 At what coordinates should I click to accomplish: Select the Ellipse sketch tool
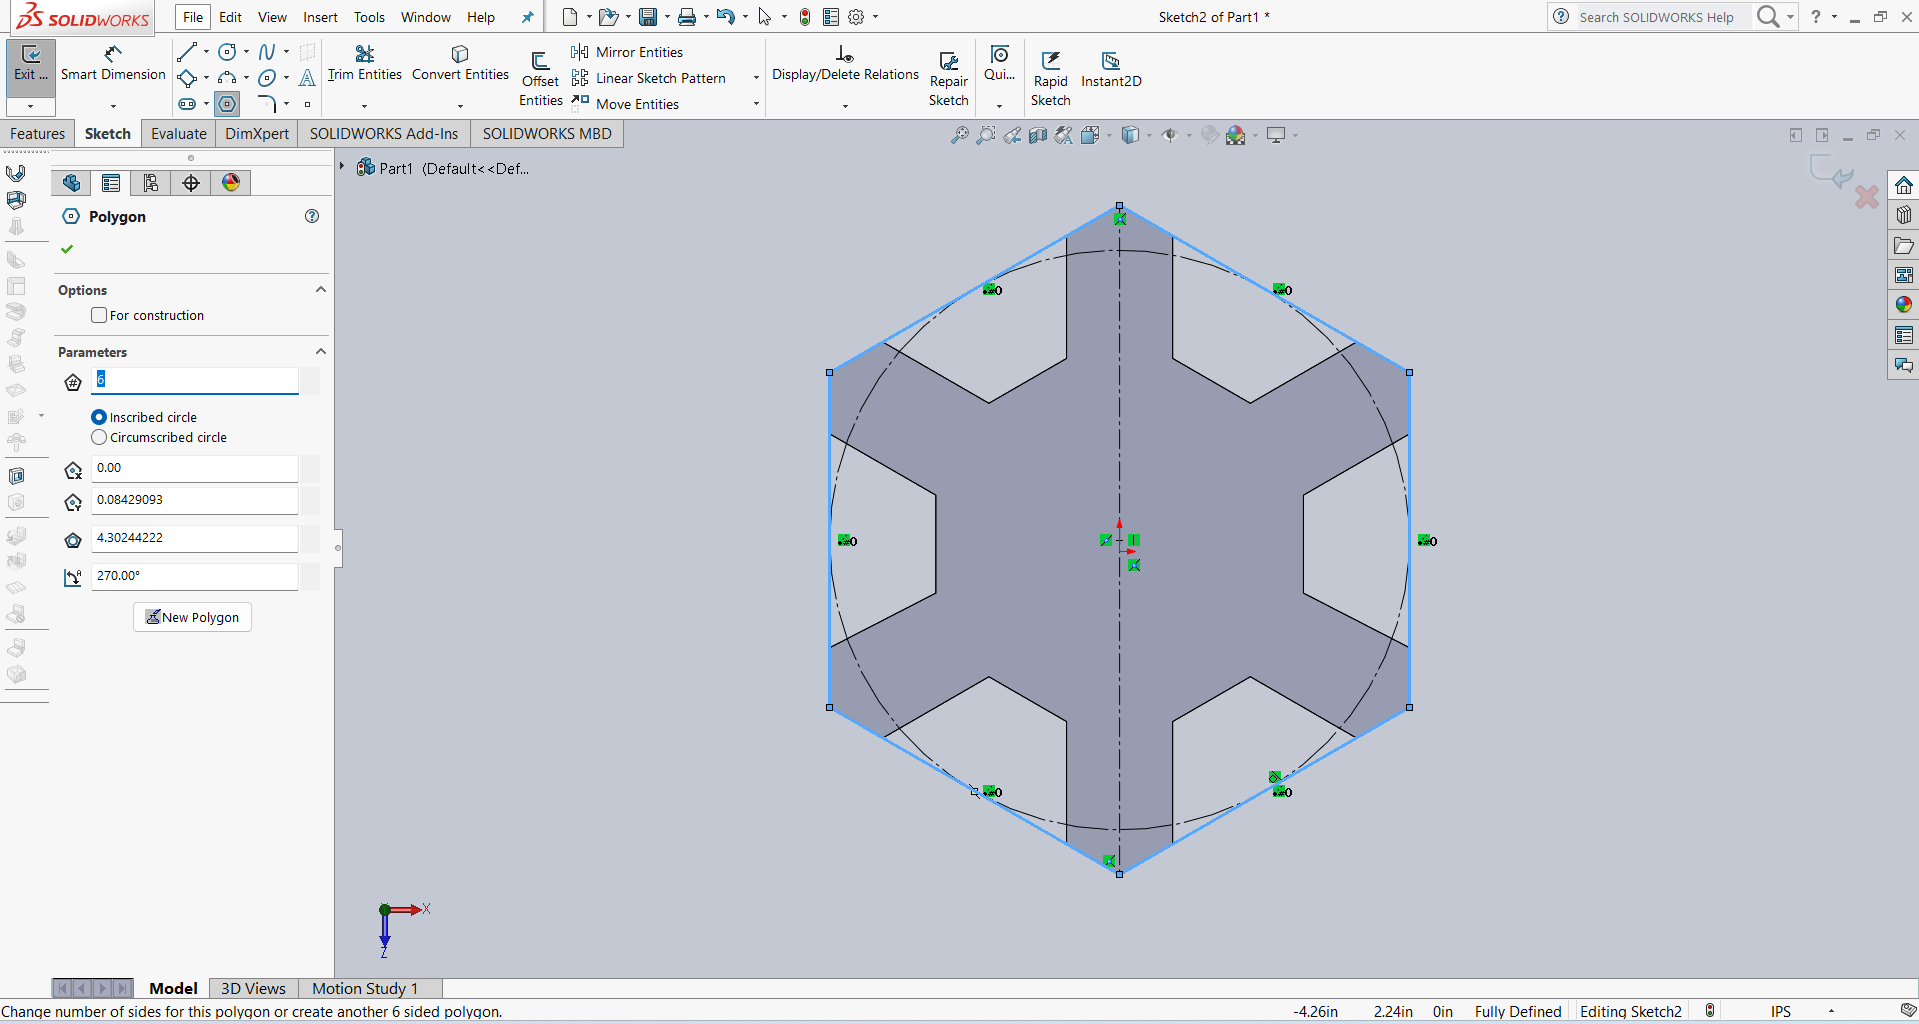(267, 78)
